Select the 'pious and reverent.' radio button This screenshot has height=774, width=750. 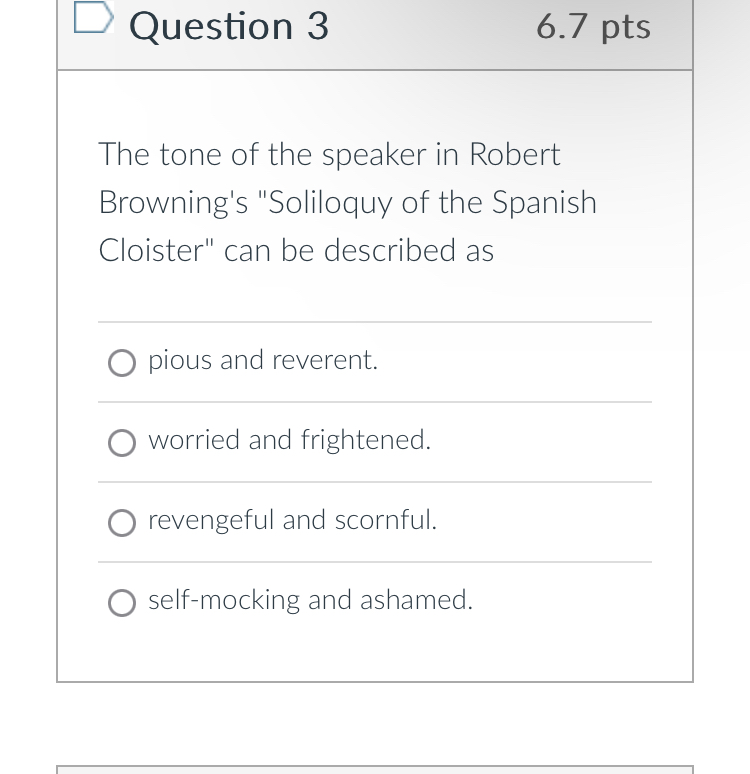pyautogui.click(x=122, y=363)
